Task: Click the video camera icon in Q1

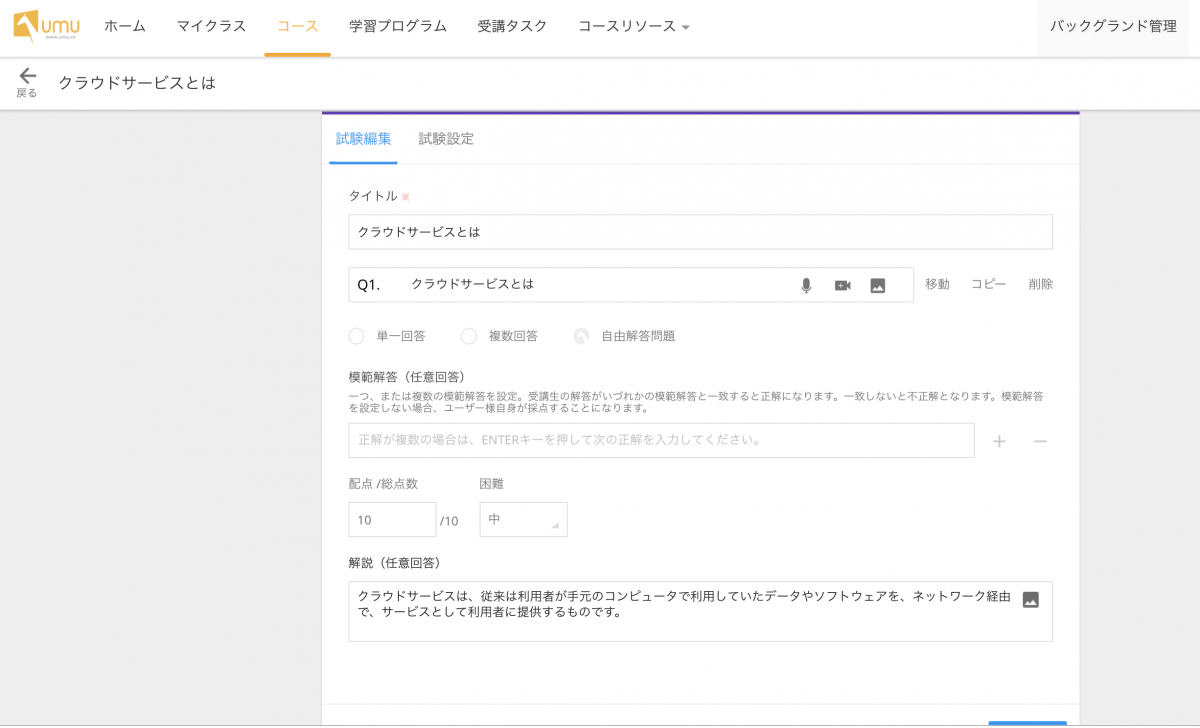Action: pos(842,285)
